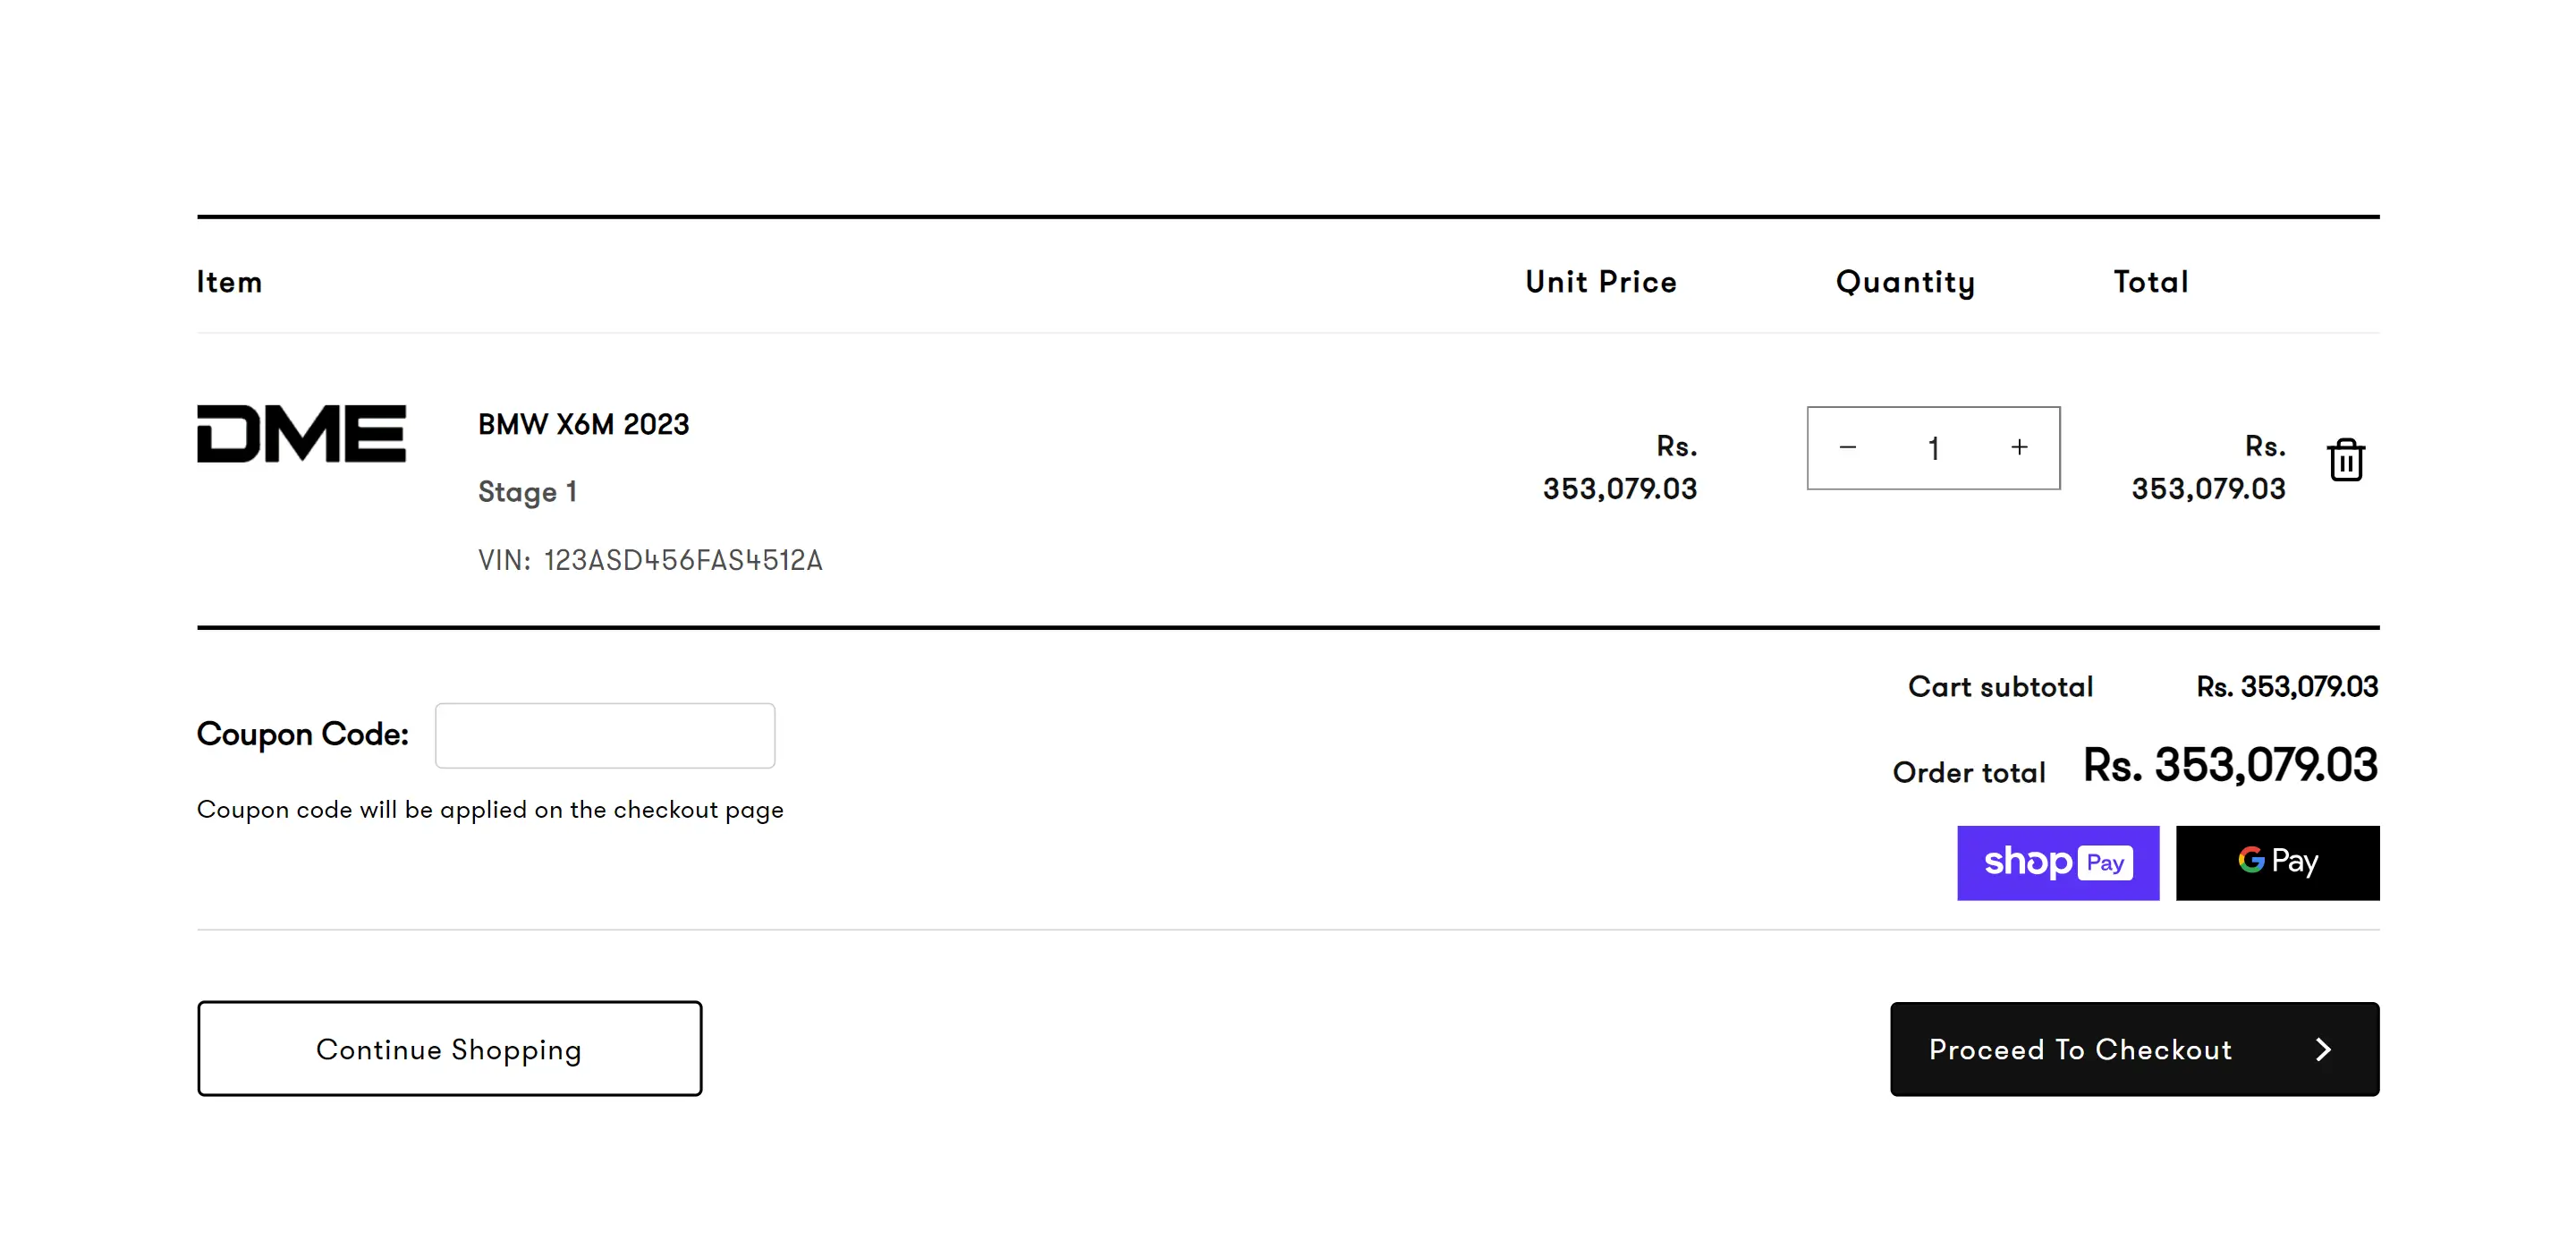Viewport: 2576px width, 1249px height.
Task: Click the Order total amount
Action: coord(2229,766)
